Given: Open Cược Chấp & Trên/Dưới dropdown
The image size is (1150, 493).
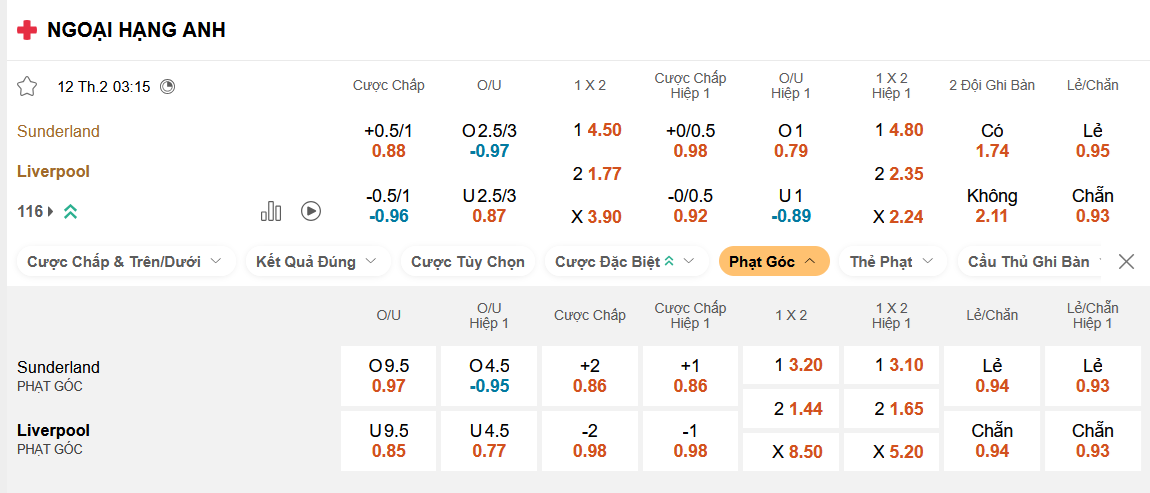Looking at the screenshot, I should [126, 262].
